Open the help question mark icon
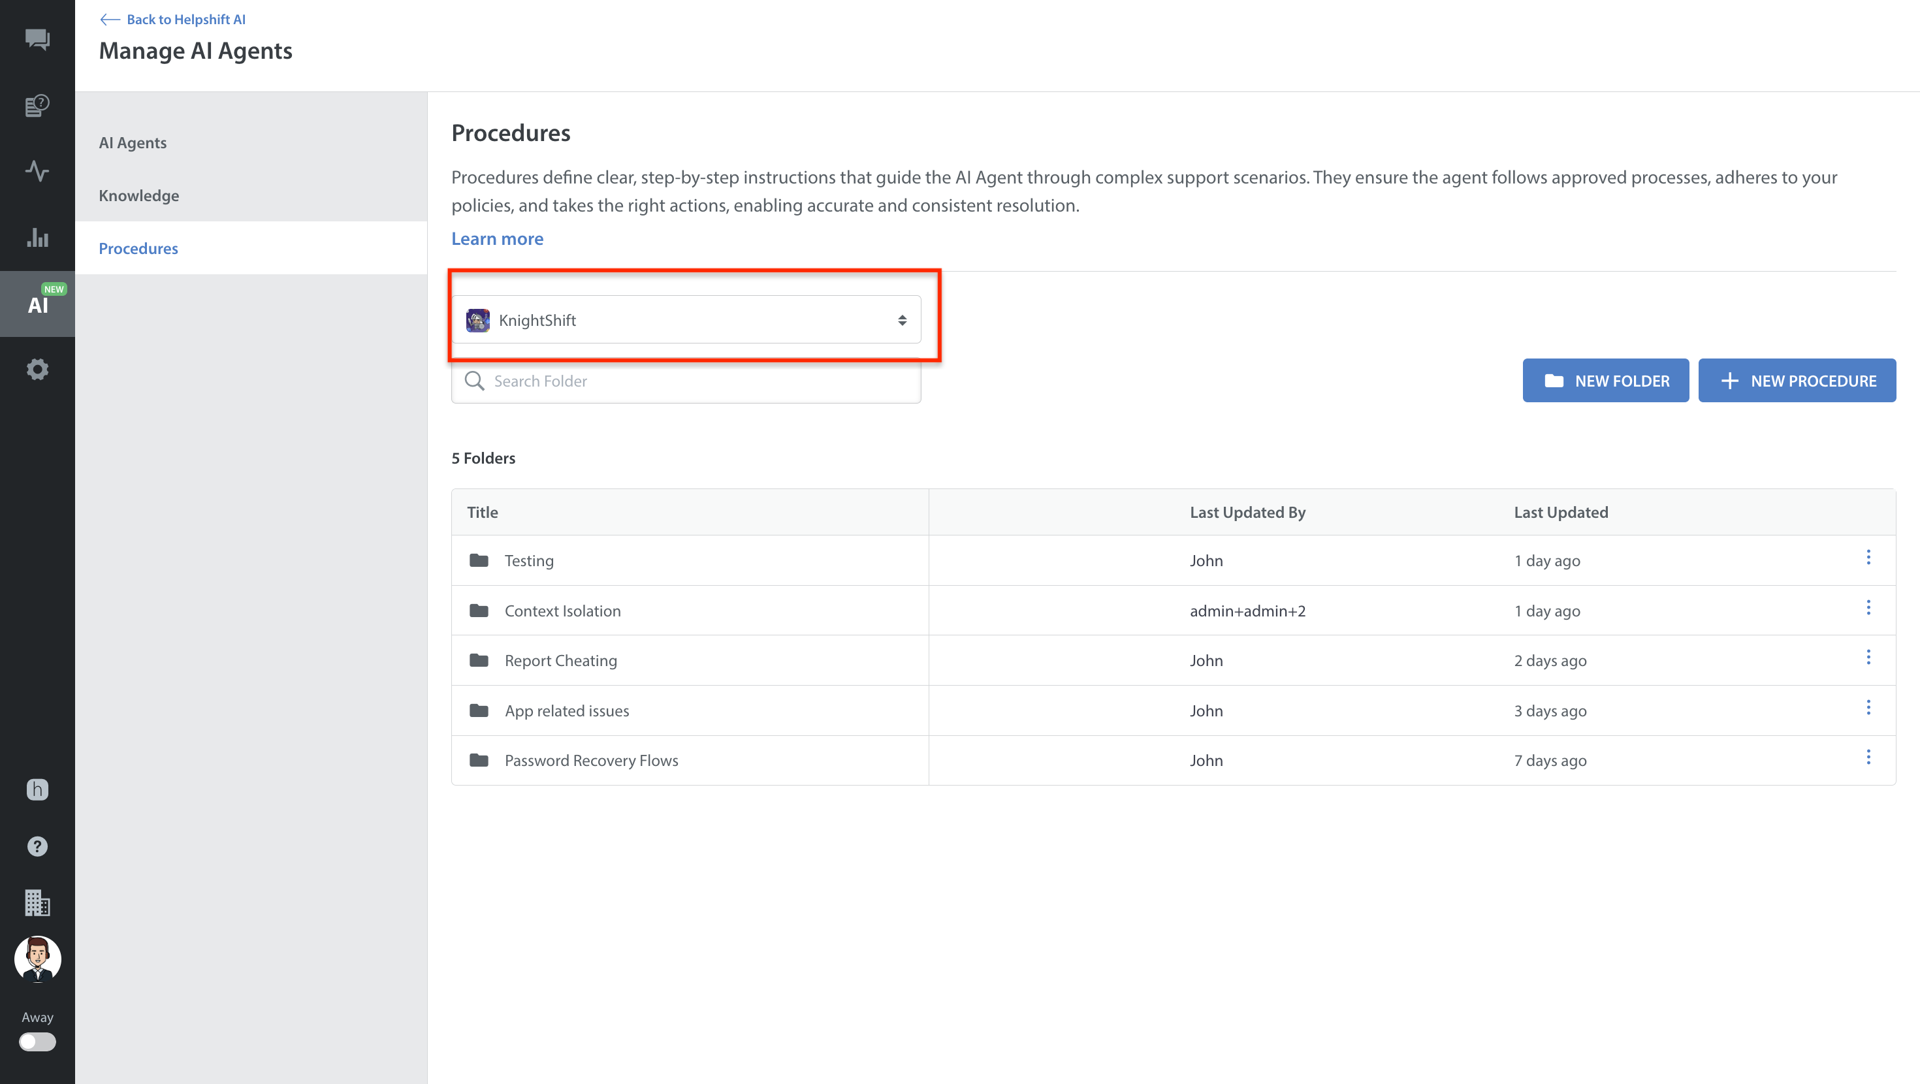Viewport: 1920px width, 1084px height. (x=37, y=846)
